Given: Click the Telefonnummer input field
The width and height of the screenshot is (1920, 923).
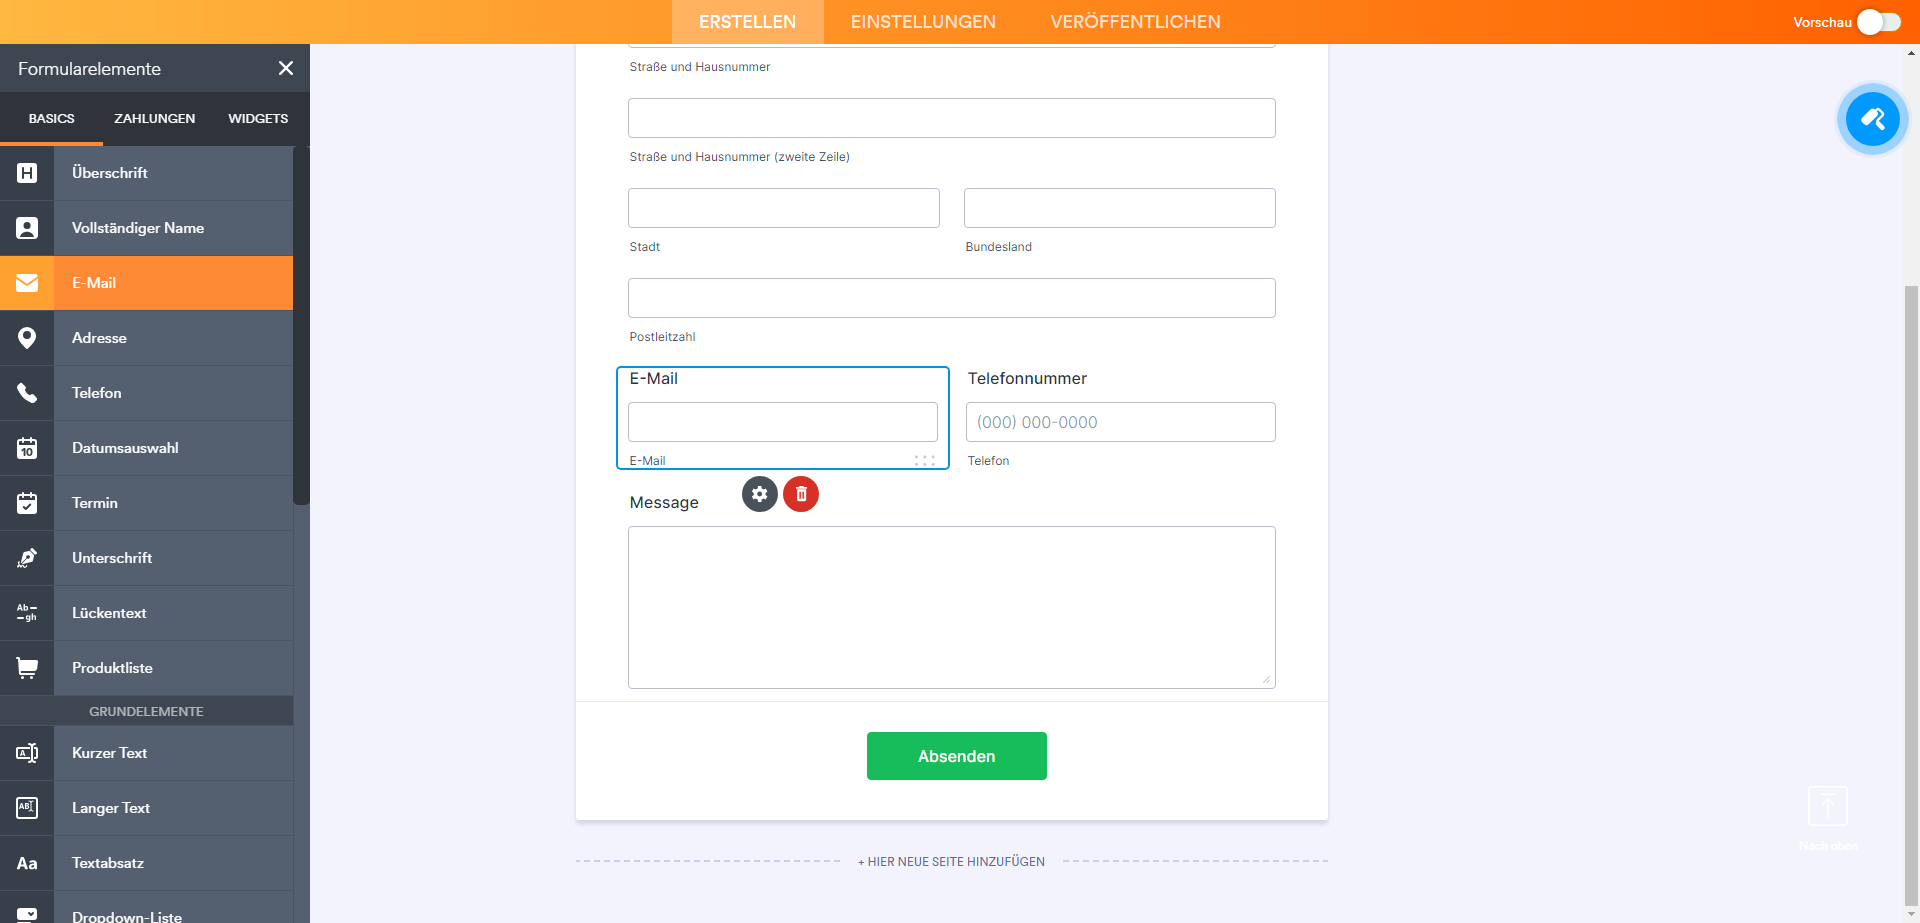Looking at the screenshot, I should tap(1120, 422).
